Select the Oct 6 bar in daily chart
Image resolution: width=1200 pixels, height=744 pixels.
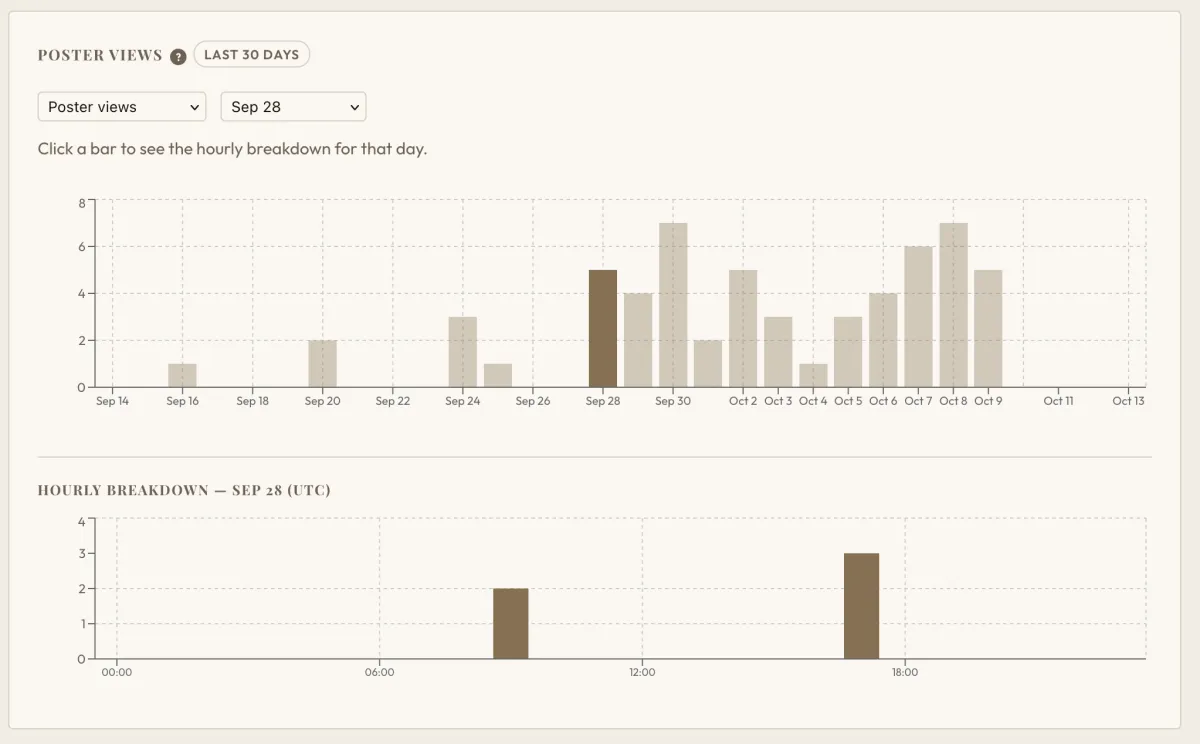pyautogui.click(x=883, y=340)
